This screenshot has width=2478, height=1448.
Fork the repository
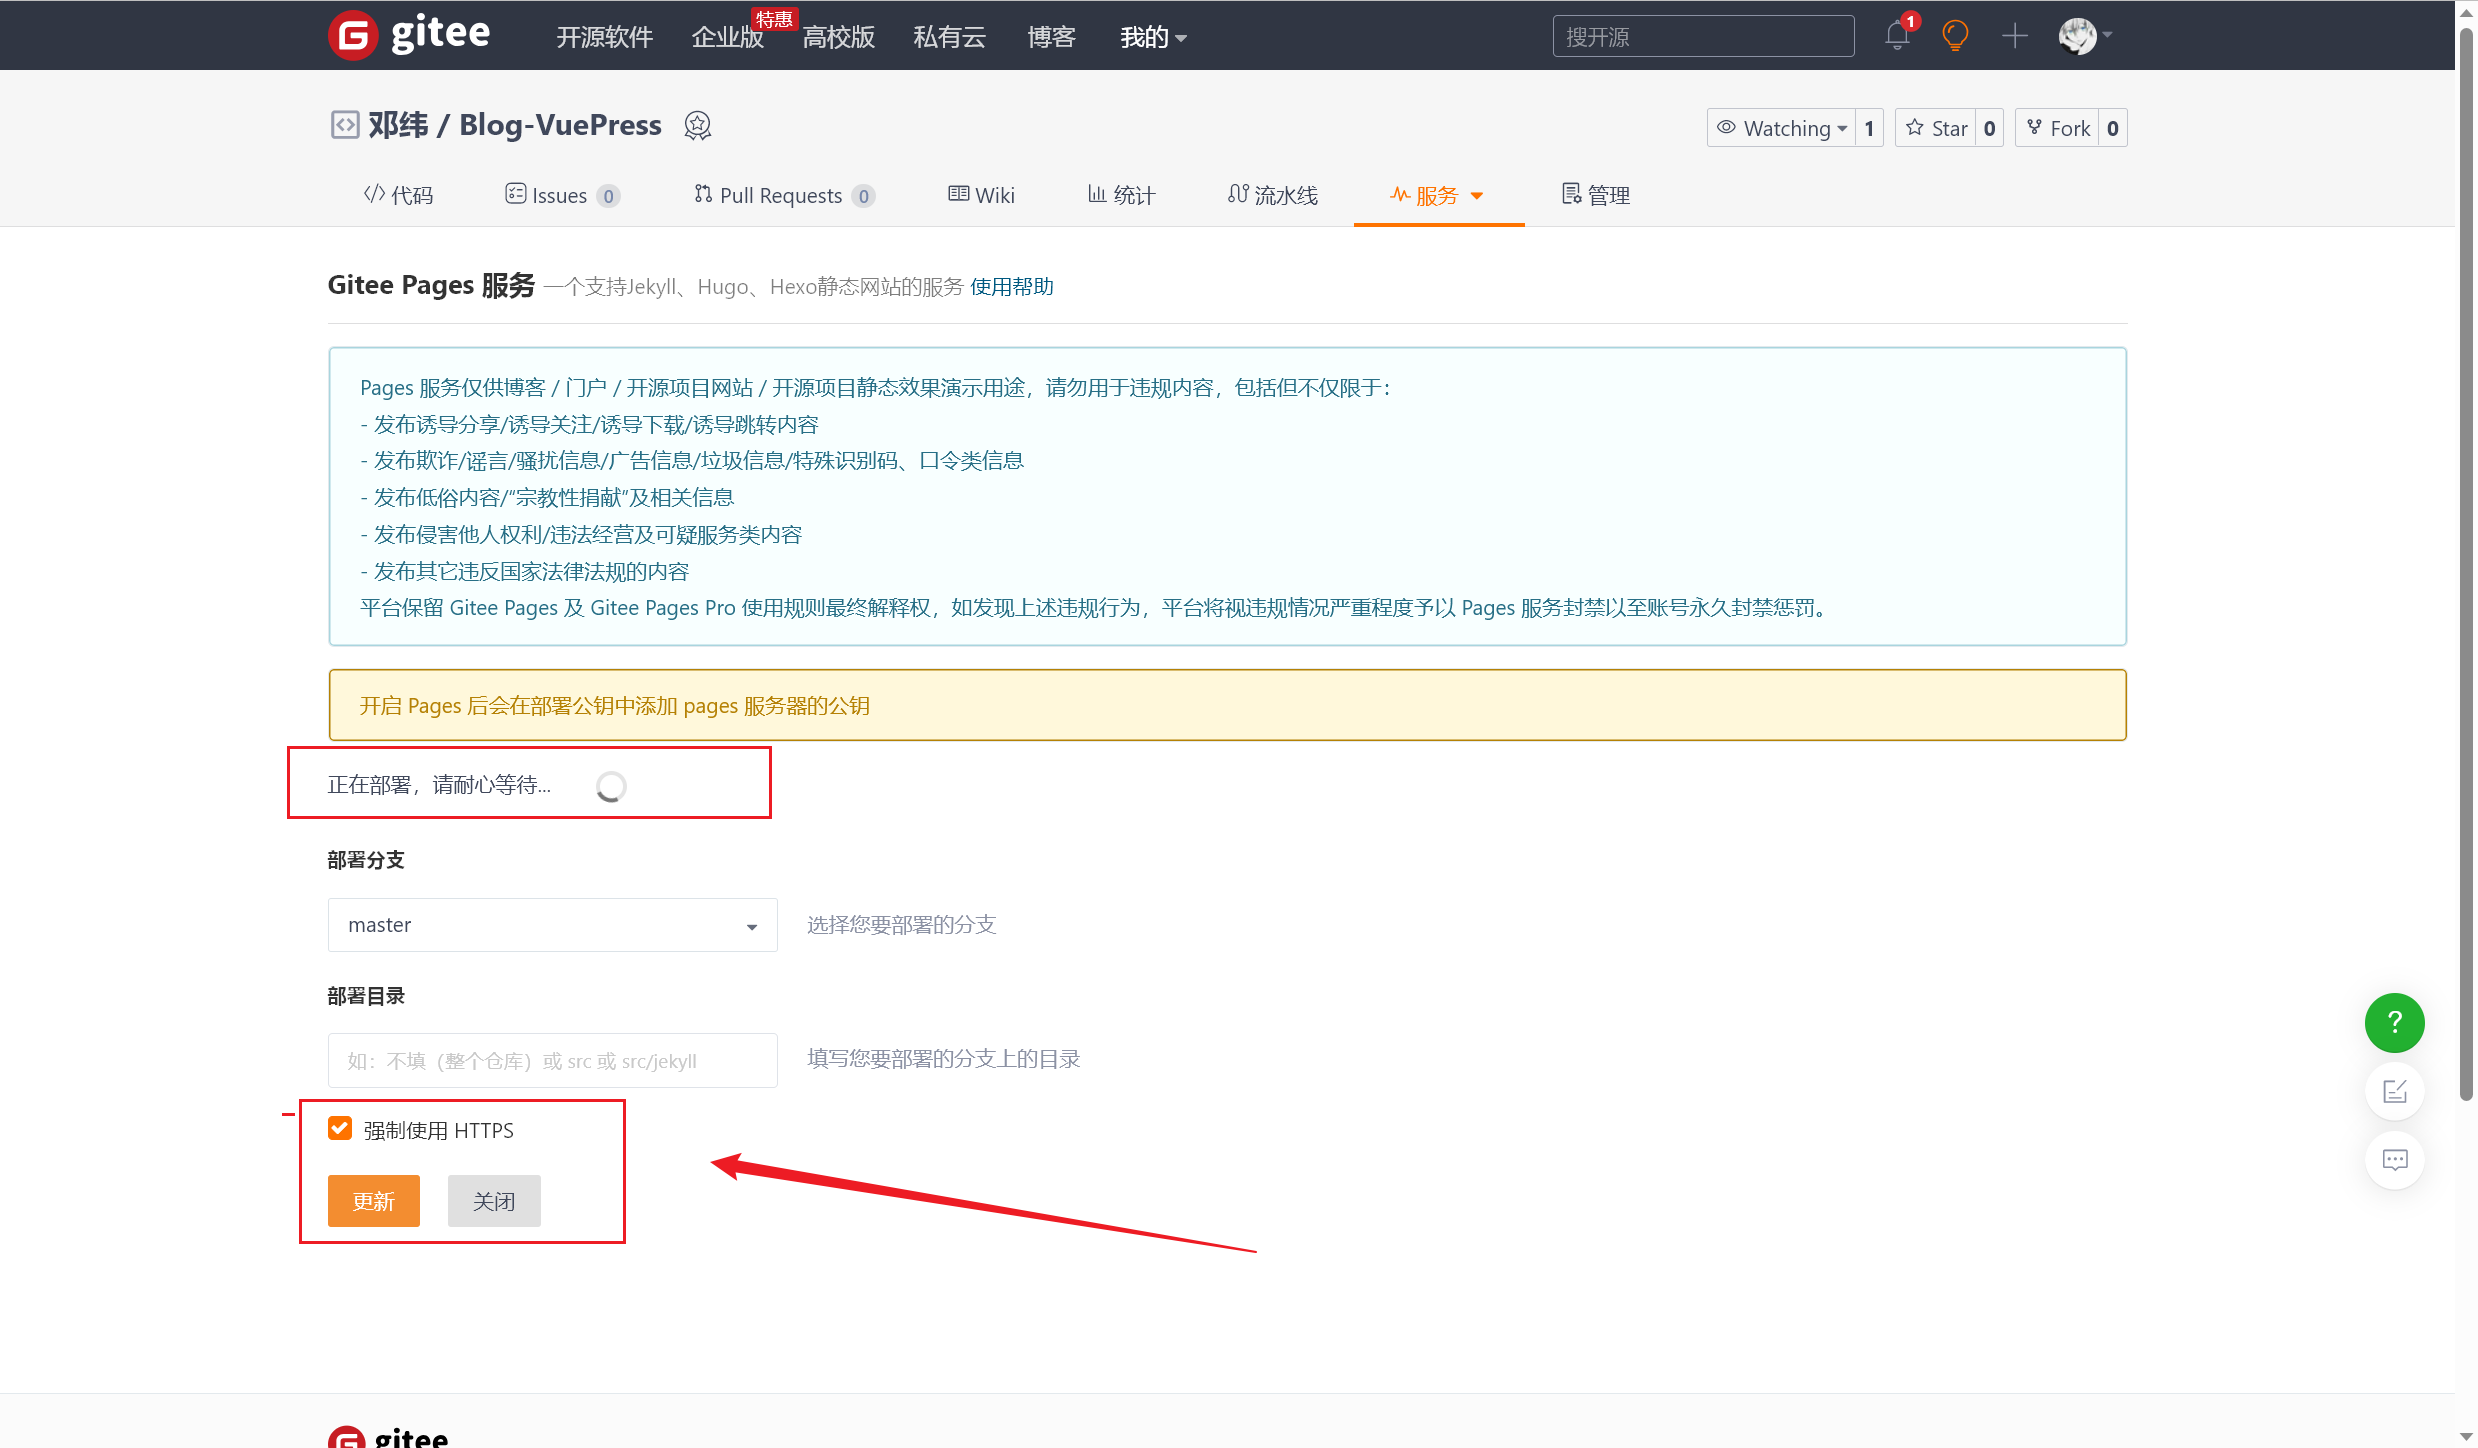point(2057,128)
